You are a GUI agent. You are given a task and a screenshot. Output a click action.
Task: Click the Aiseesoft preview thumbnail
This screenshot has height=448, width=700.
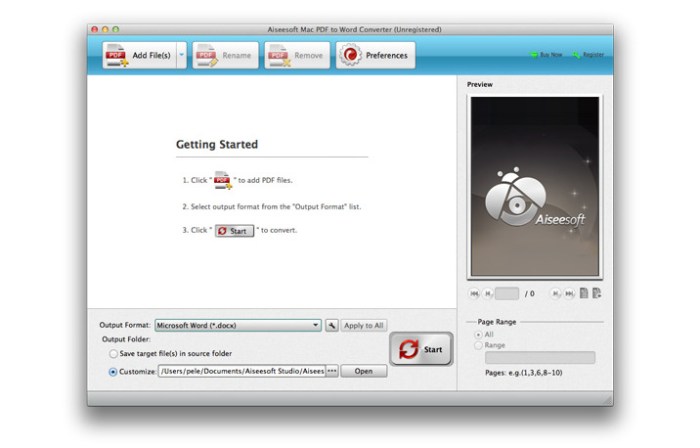point(535,187)
